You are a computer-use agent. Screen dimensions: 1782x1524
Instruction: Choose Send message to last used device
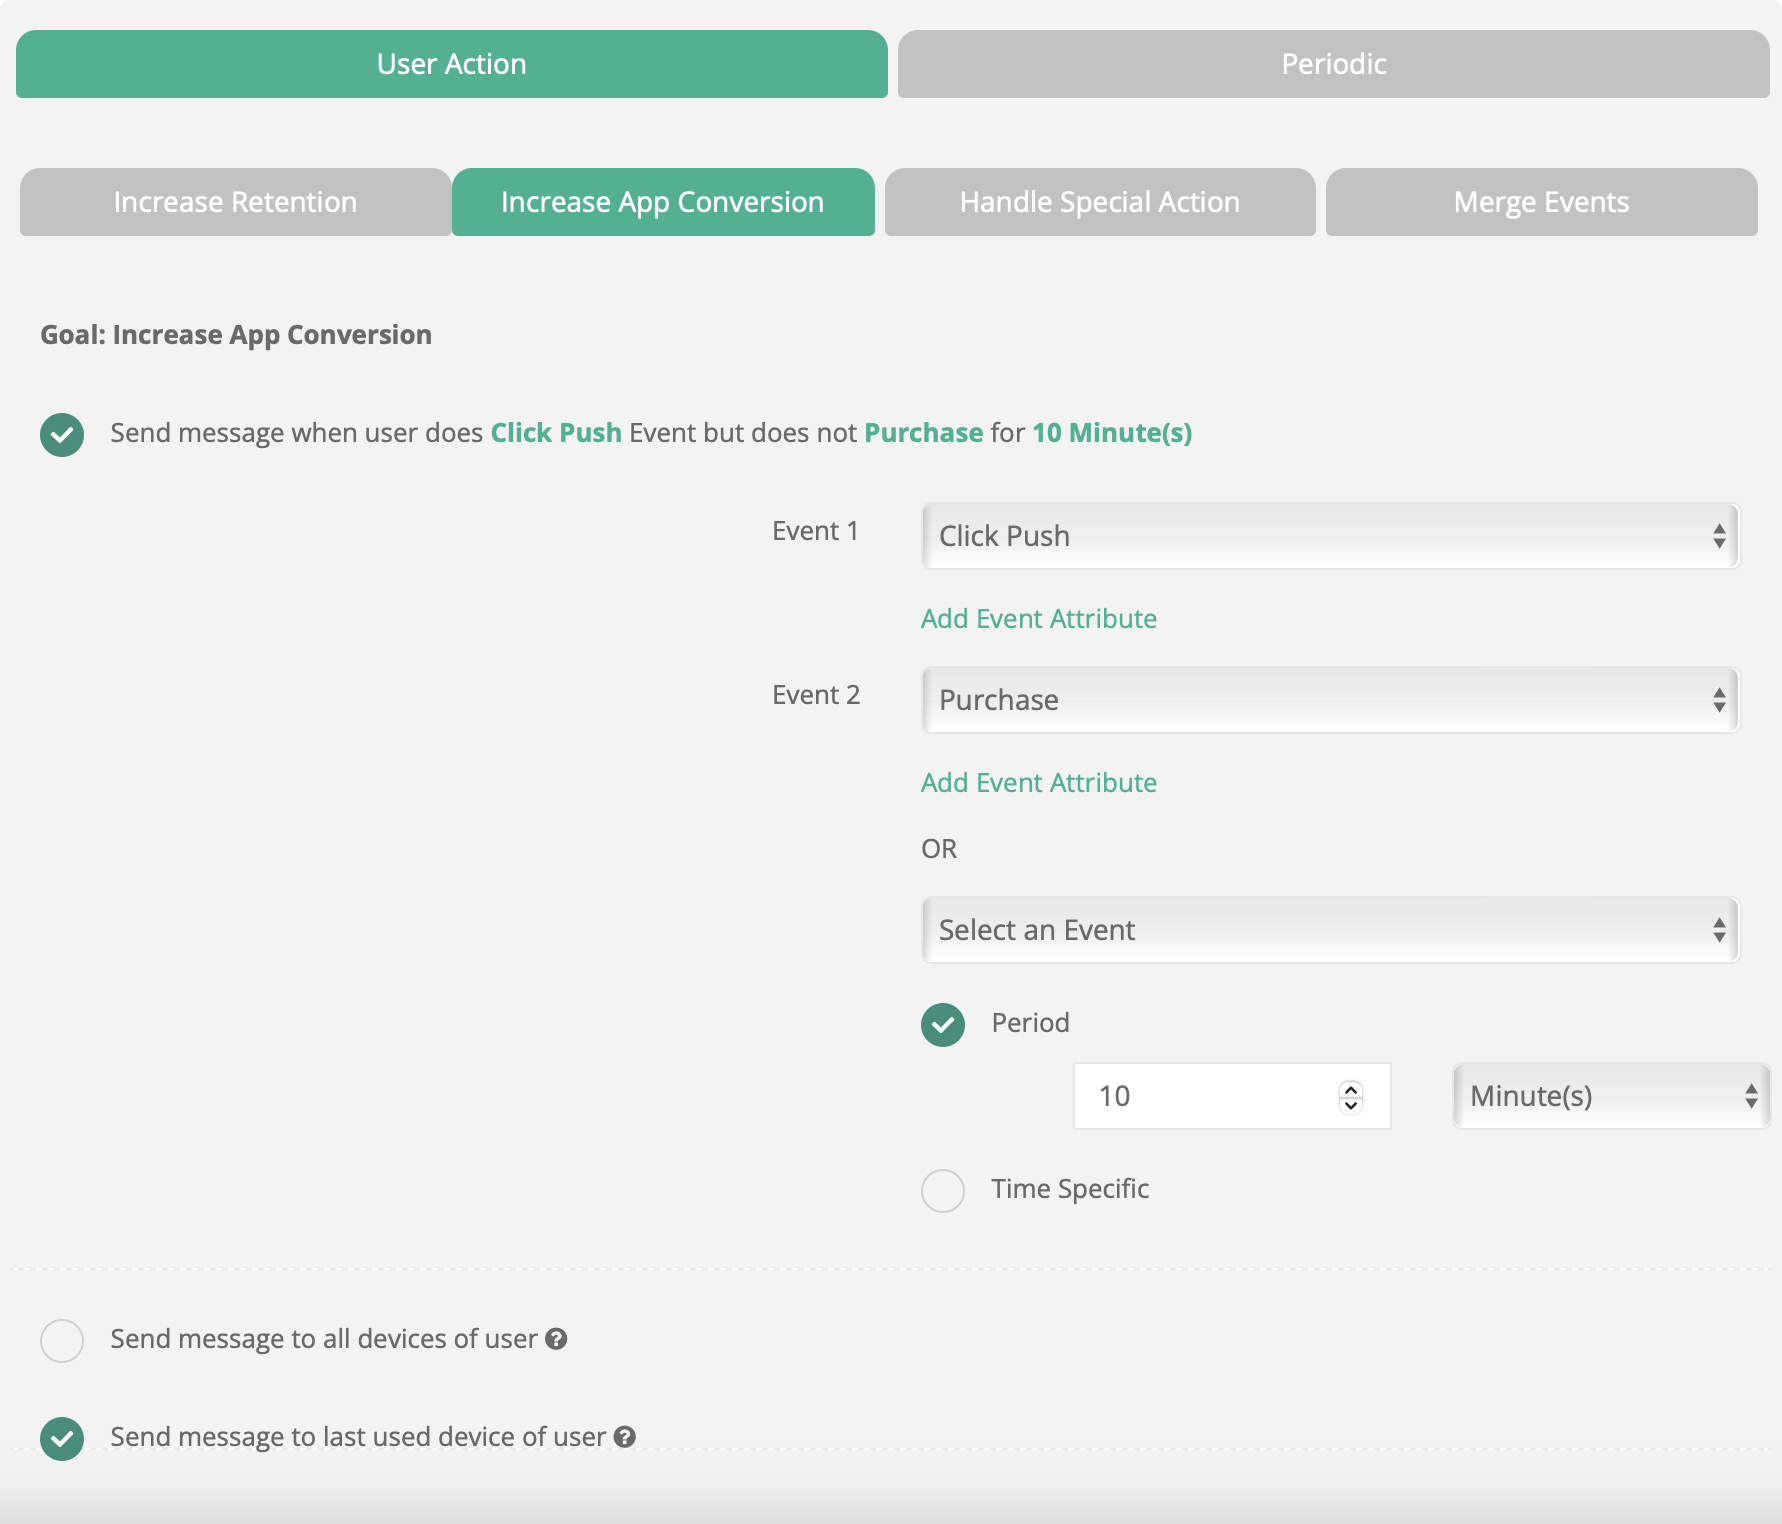pos(62,1438)
